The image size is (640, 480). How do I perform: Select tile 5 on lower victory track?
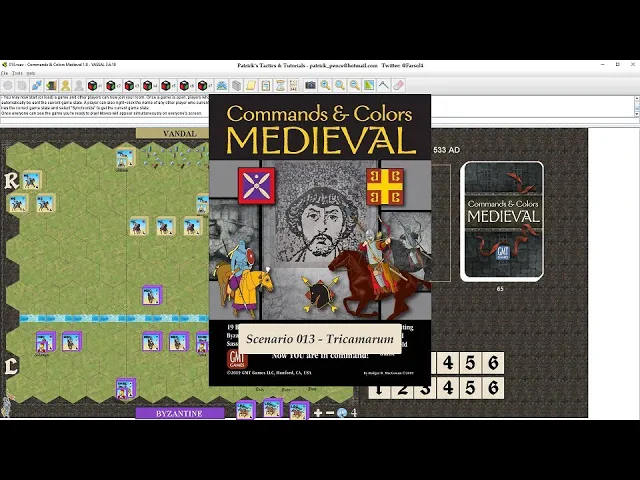click(x=471, y=388)
